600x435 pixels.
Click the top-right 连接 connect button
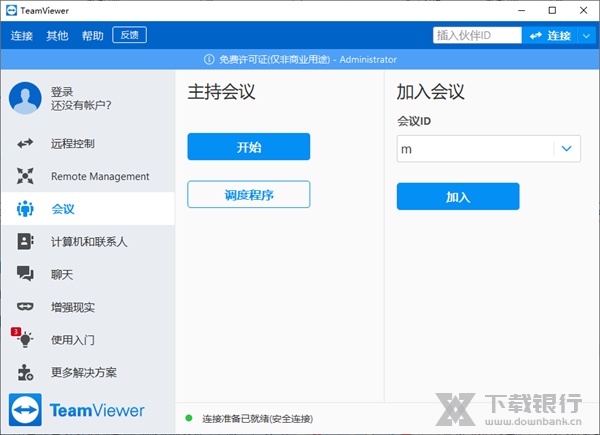550,35
